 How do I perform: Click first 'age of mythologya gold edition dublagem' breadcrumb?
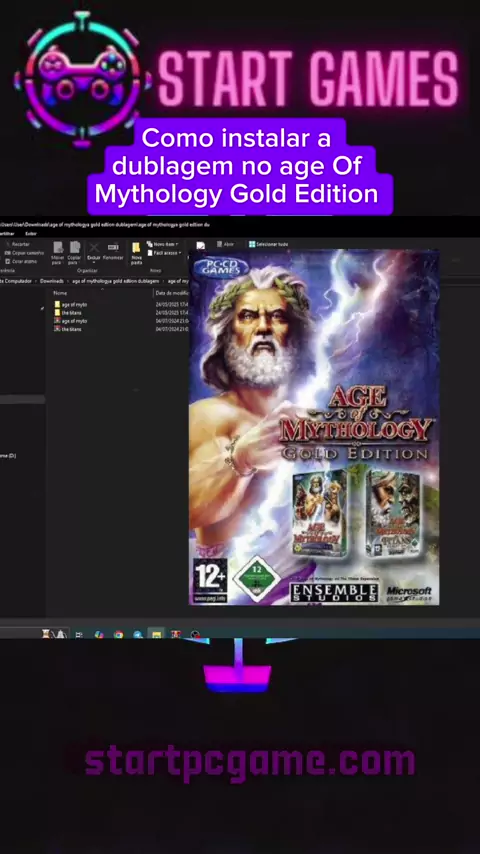(x=116, y=281)
